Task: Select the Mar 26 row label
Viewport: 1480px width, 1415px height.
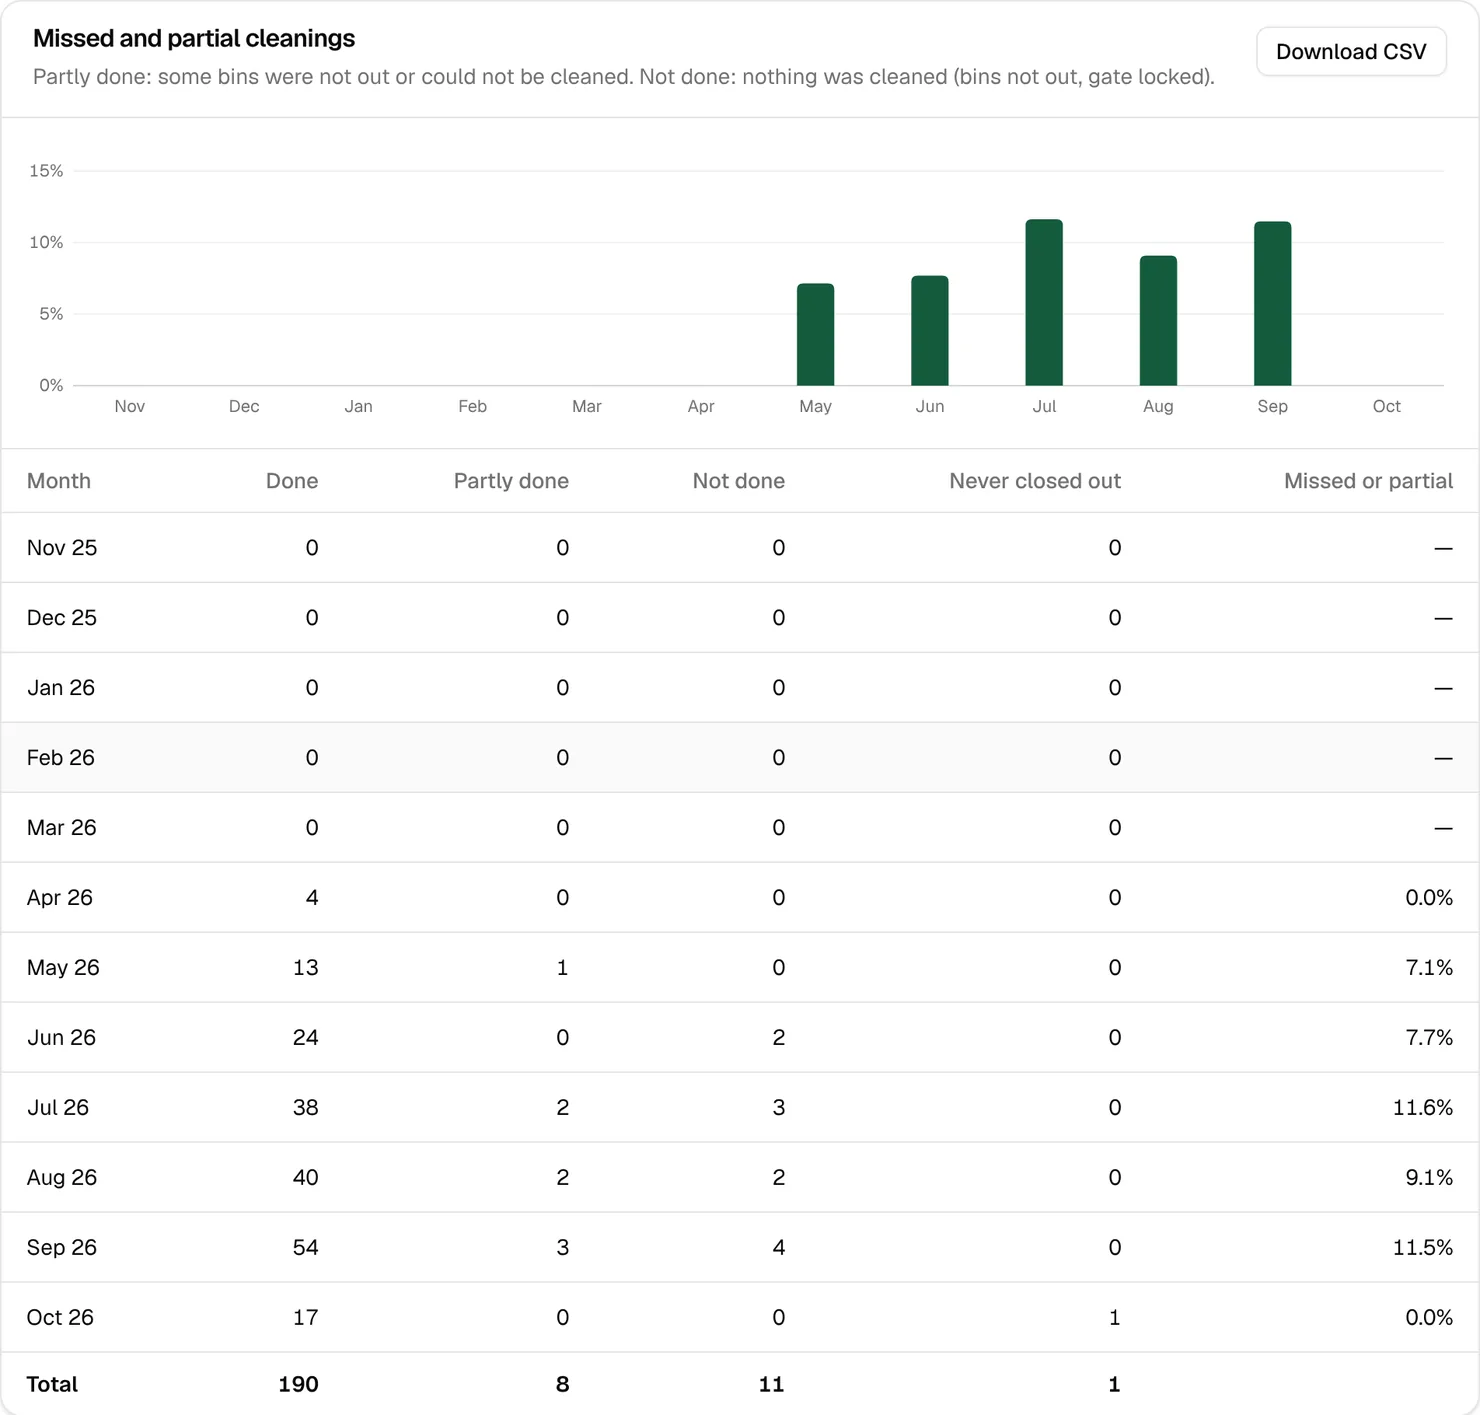Action: pos(62,828)
